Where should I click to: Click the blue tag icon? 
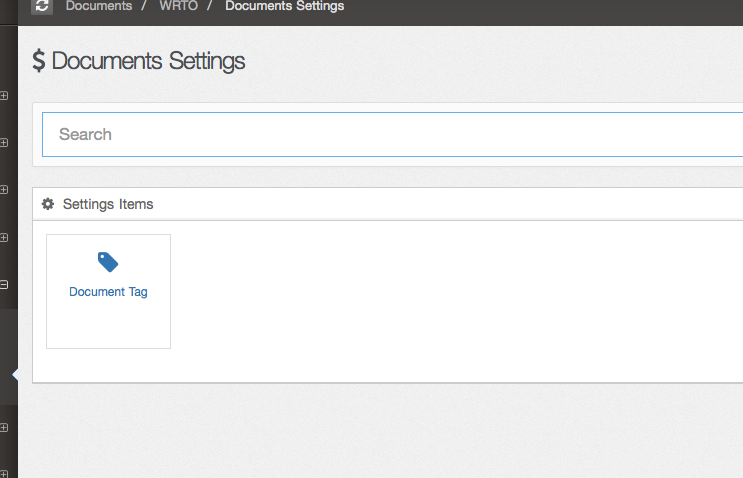click(108, 262)
